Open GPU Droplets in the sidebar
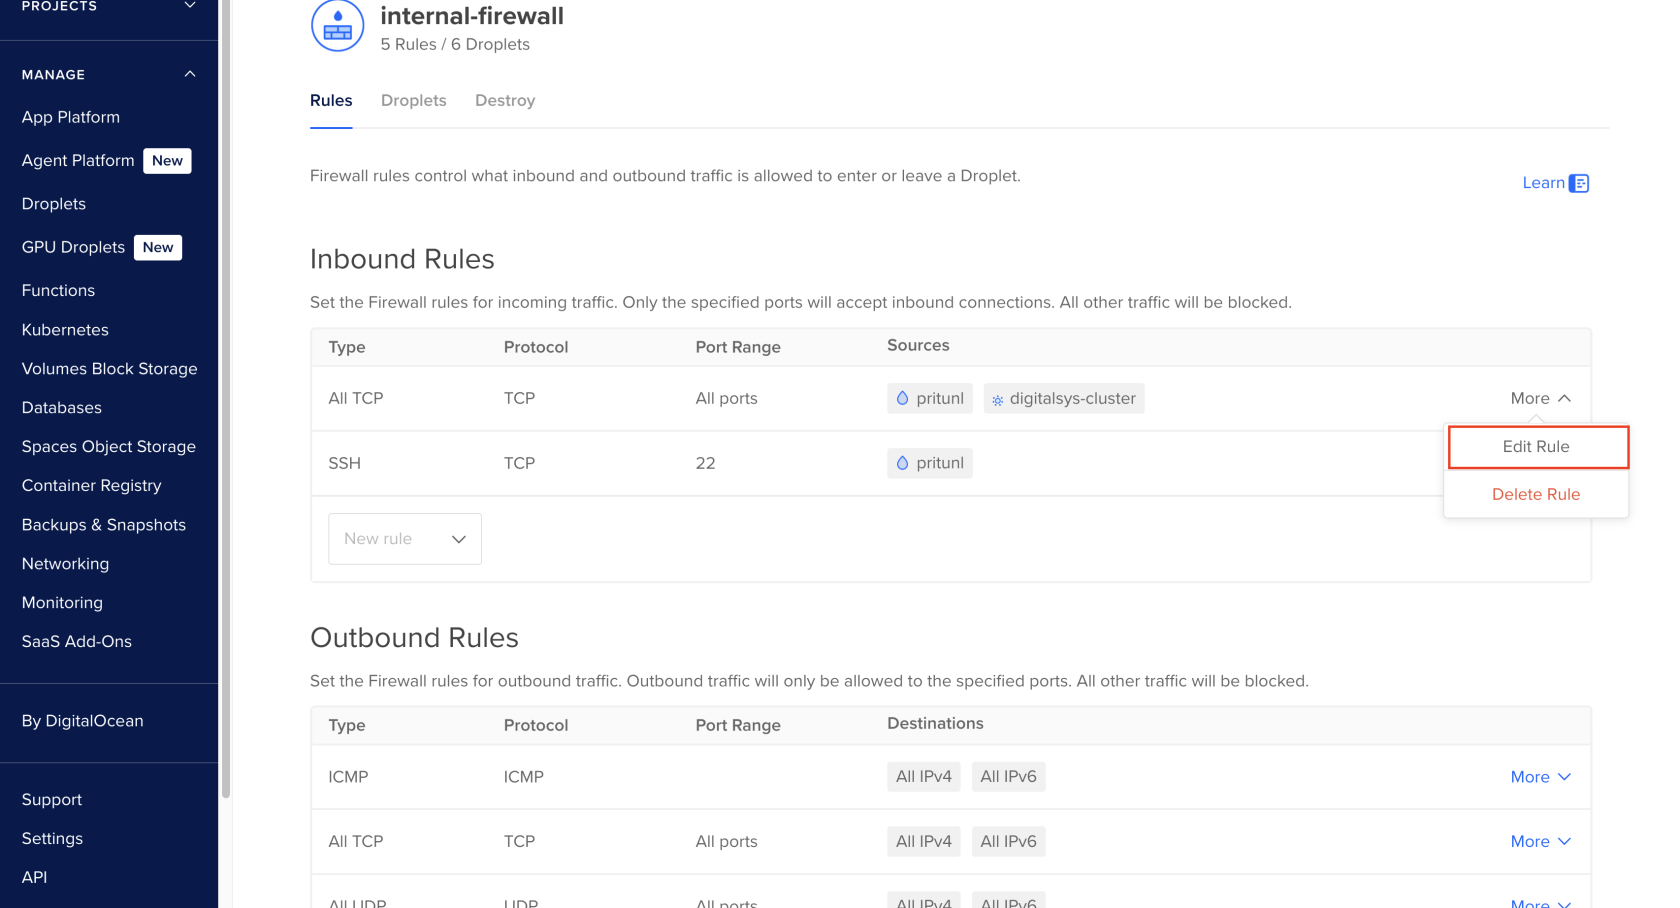Screen dimensions: 1680x908 point(73,247)
